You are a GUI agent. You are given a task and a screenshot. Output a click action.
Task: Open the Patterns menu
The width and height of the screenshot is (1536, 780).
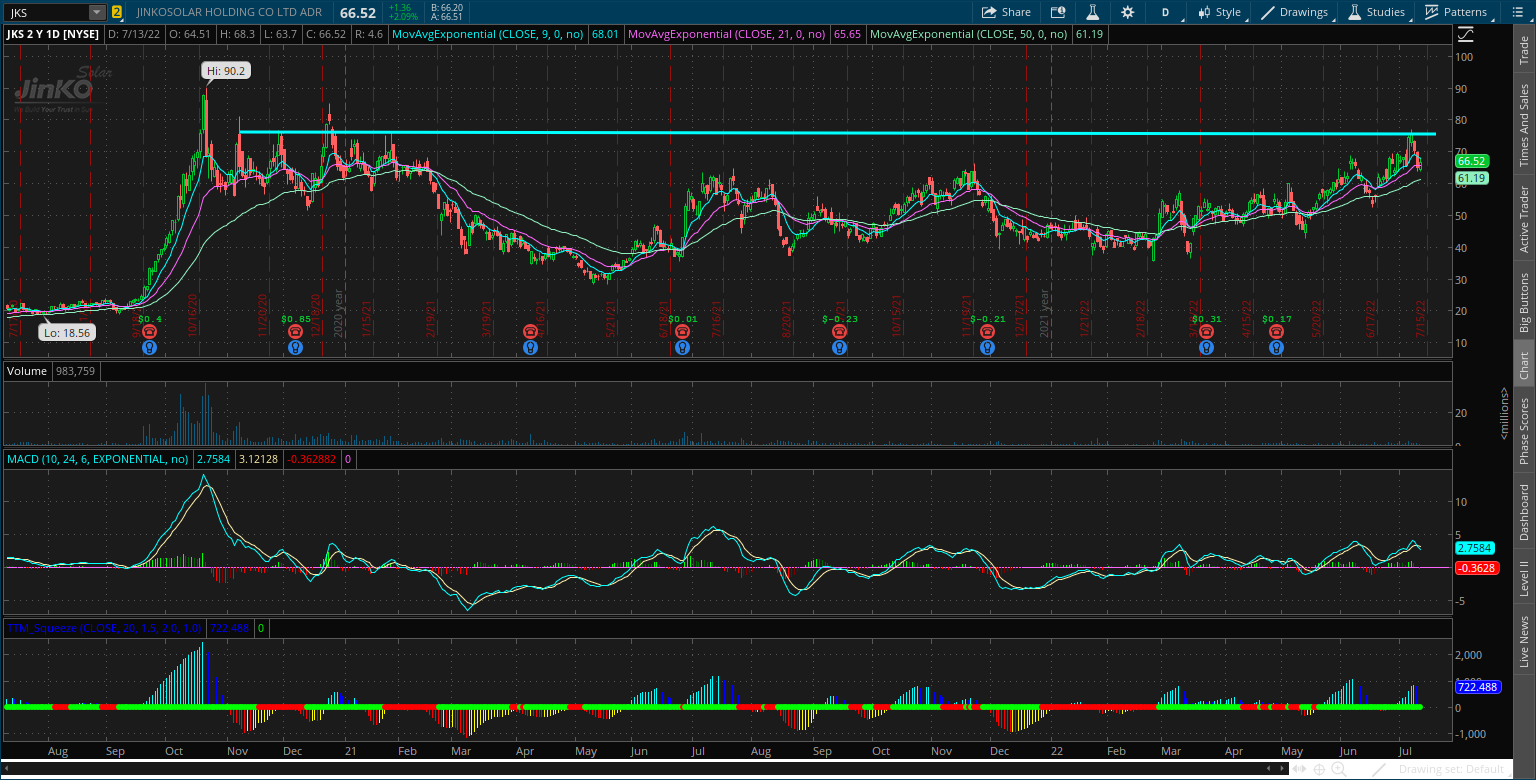point(1455,12)
